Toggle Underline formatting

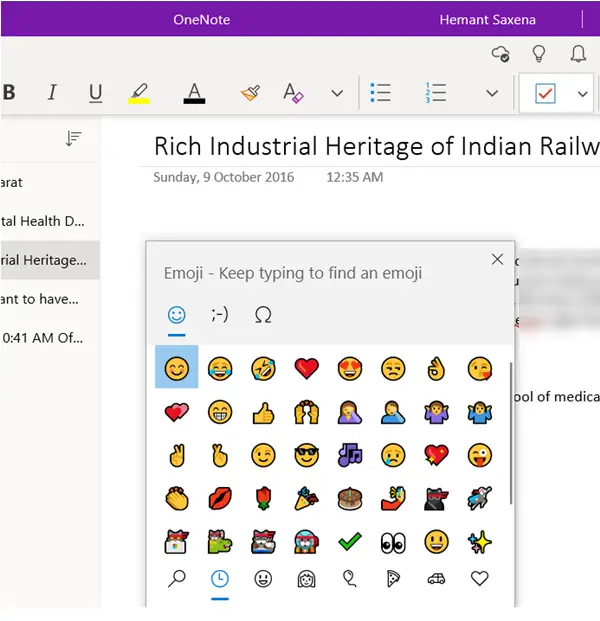pyautogui.click(x=95, y=93)
